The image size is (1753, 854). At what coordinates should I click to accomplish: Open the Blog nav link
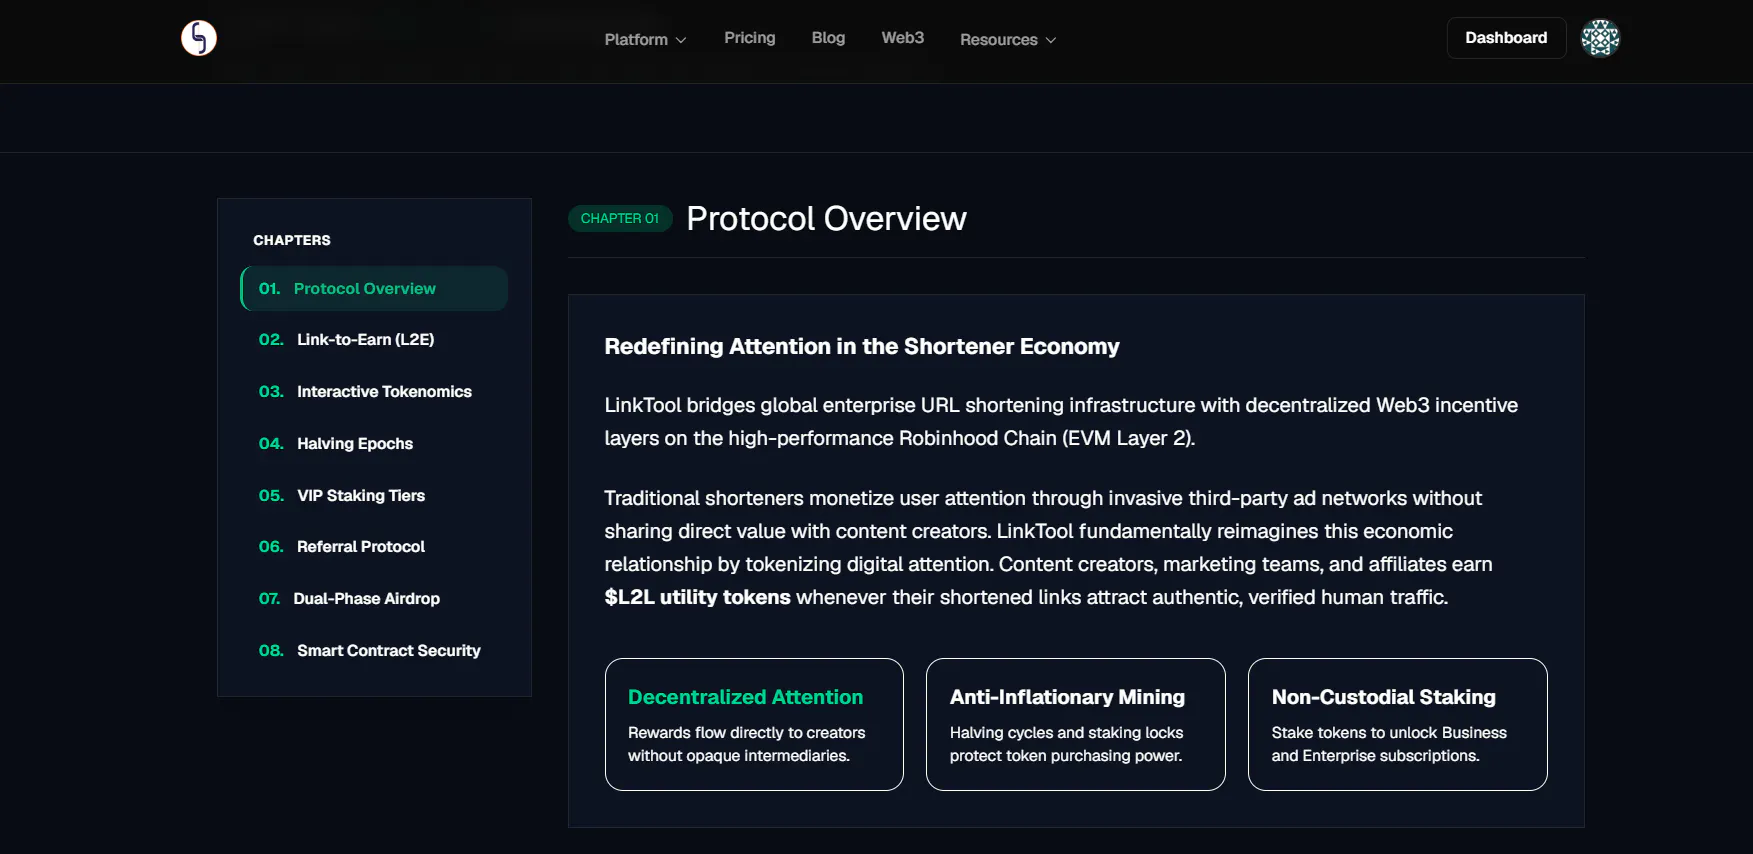pos(828,38)
